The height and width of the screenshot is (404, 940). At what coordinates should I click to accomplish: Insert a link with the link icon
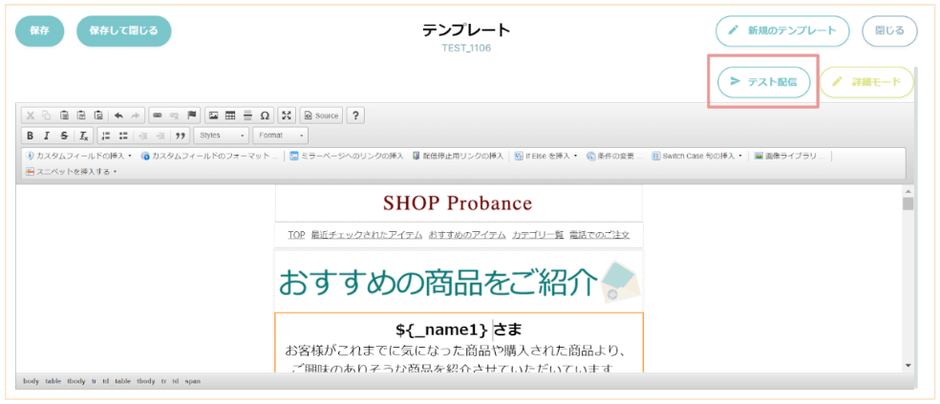pos(157,115)
